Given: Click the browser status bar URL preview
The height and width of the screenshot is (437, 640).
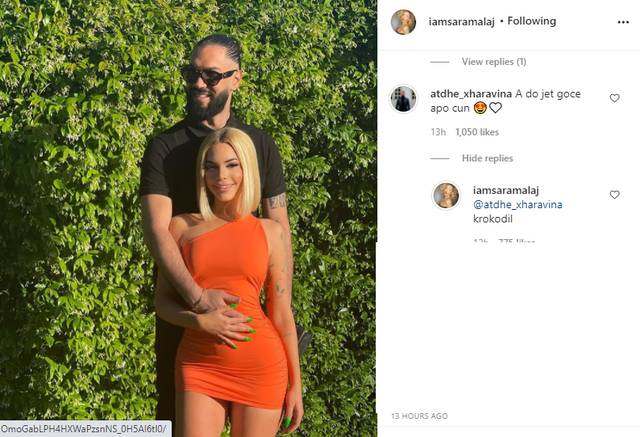Looking at the screenshot, I should pos(85,429).
